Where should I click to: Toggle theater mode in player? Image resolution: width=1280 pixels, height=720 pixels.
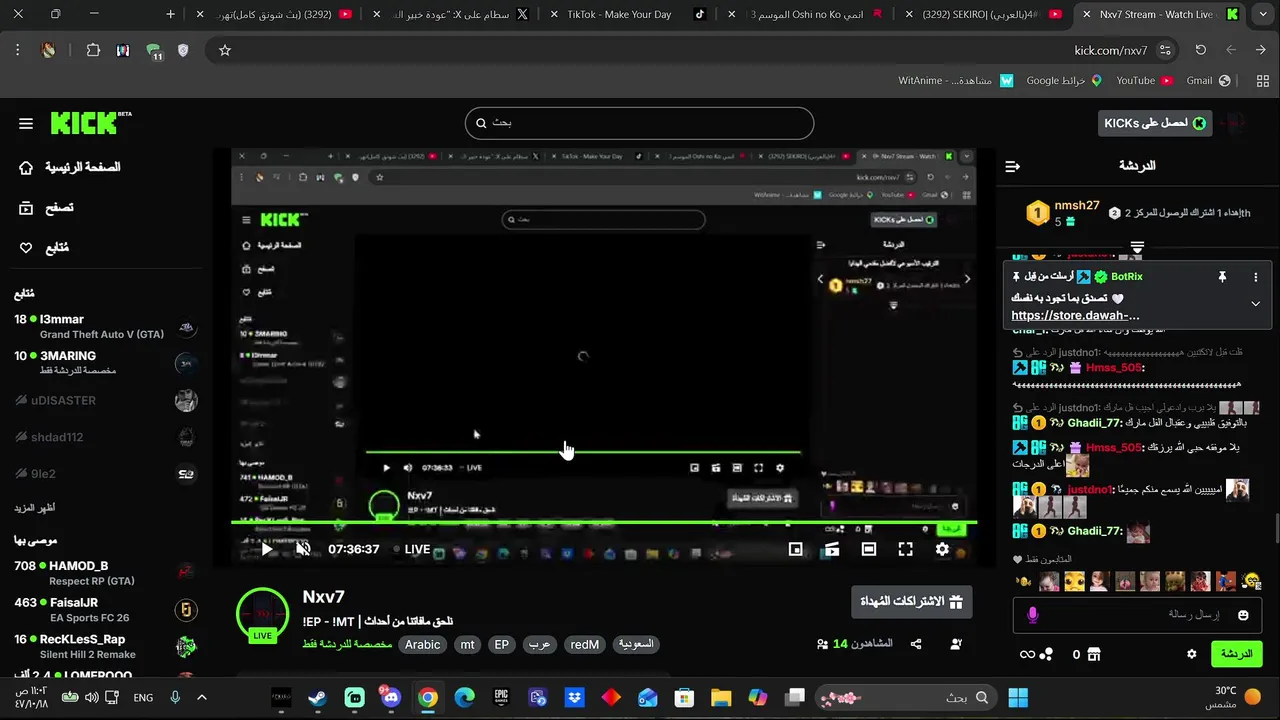pos(868,549)
